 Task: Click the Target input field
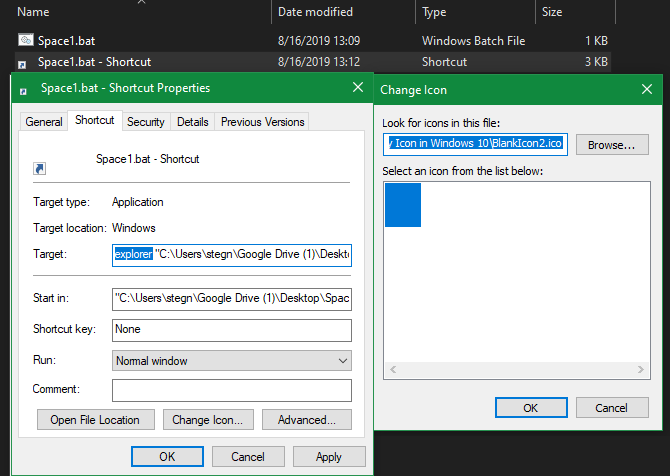[x=232, y=254]
